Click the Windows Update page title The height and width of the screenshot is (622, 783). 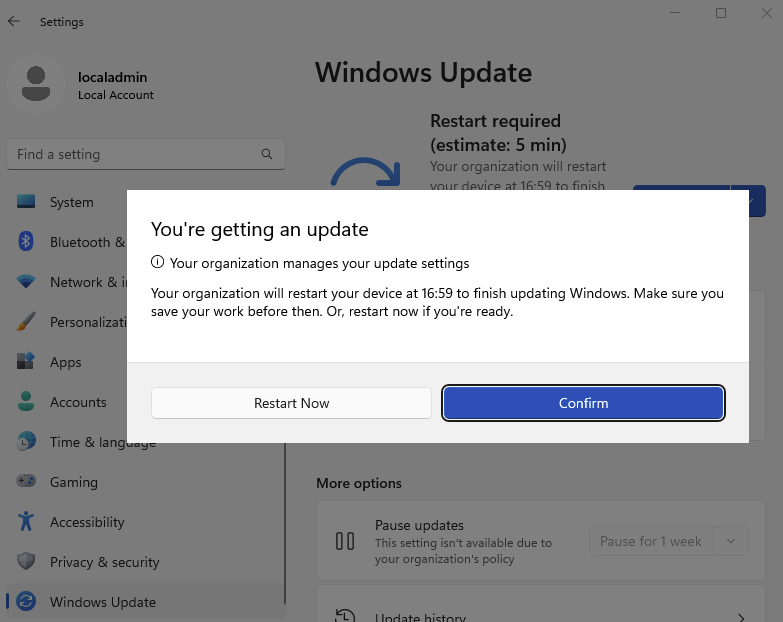[x=423, y=73]
